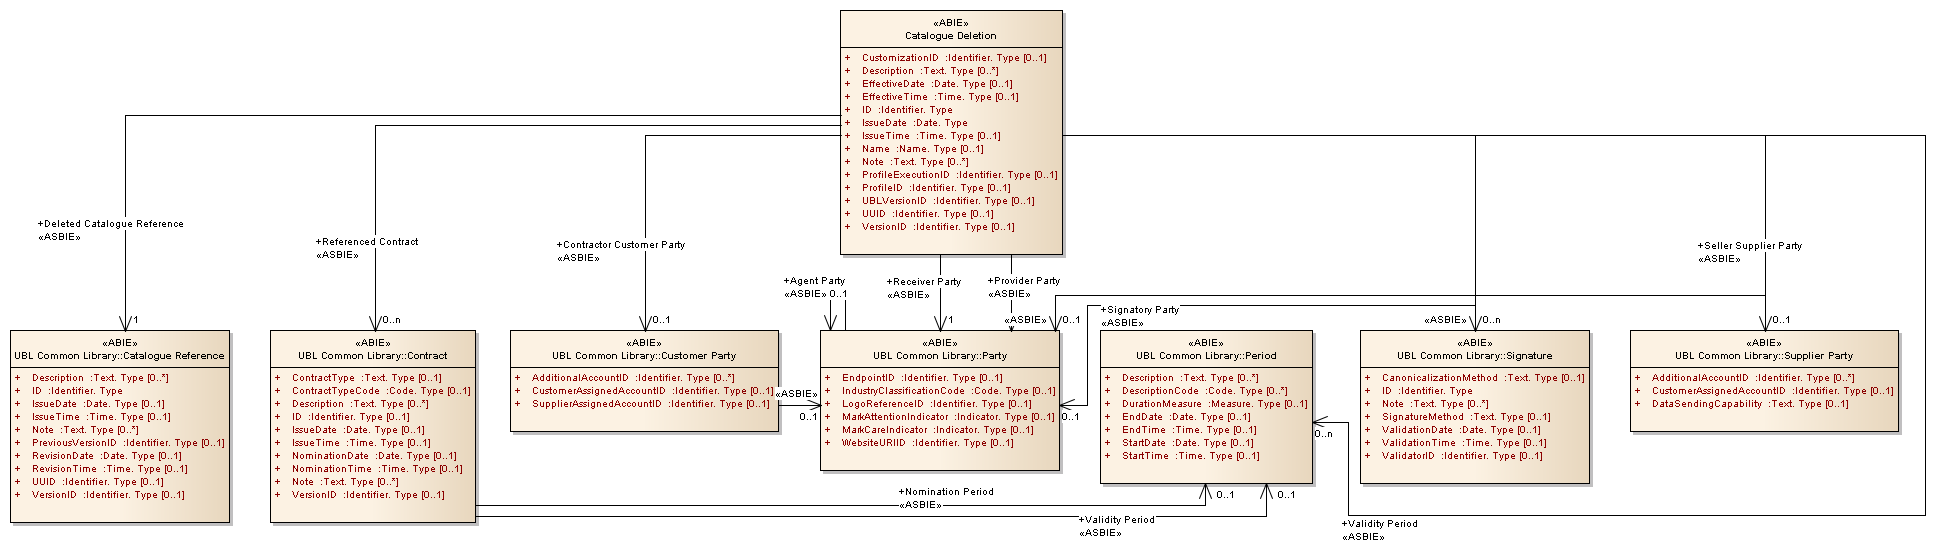Select the Signatory Party association label
The image size is (1935, 552).
click(x=1142, y=310)
